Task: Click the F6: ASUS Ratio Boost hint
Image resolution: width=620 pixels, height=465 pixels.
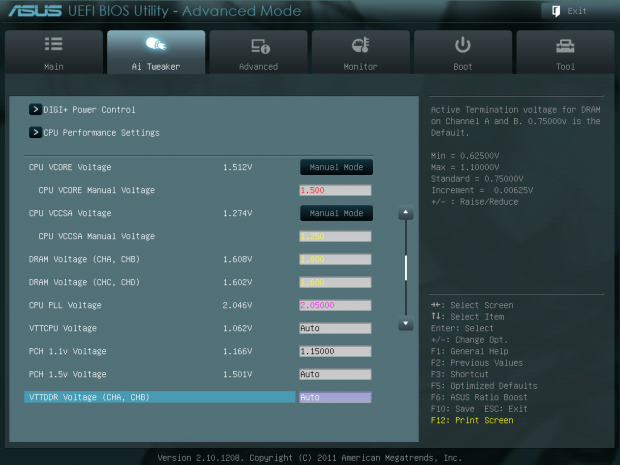Action: pyautogui.click(x=479, y=397)
